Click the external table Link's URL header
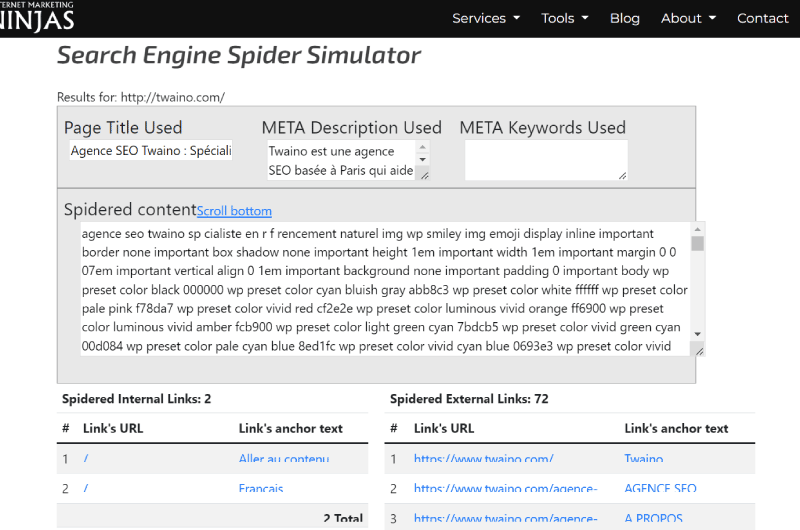The image size is (800, 530). click(x=444, y=428)
